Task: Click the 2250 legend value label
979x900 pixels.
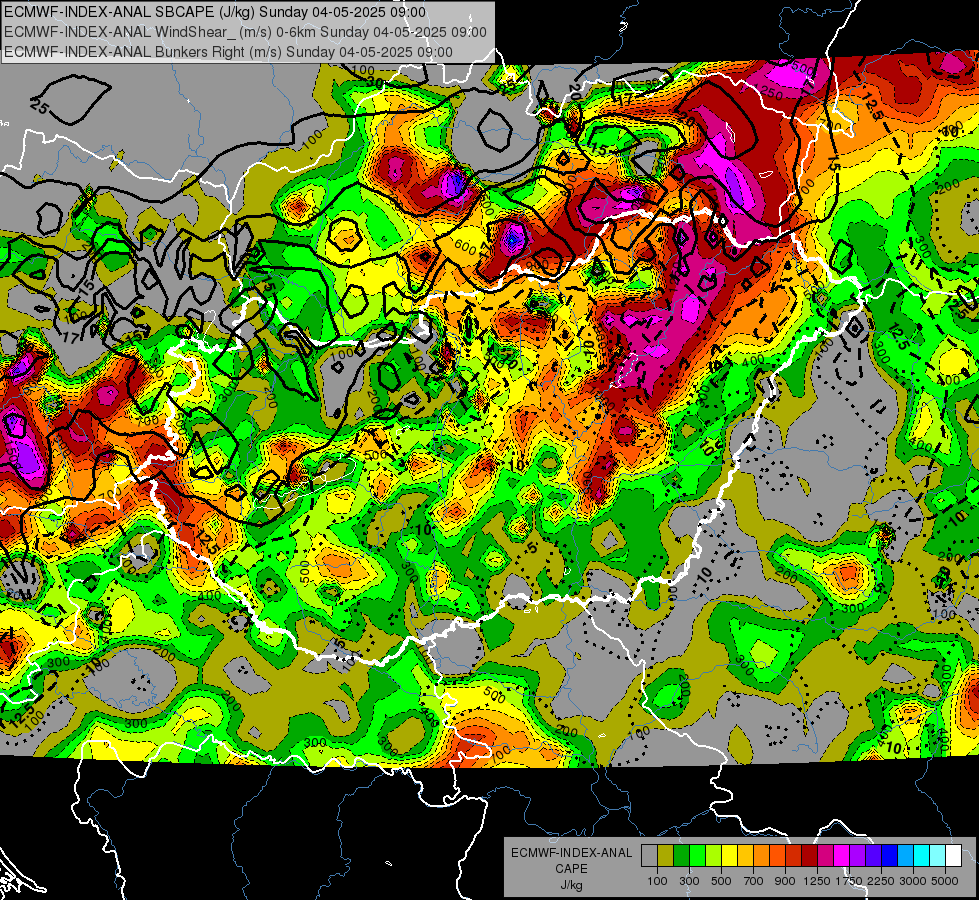Action: point(880,881)
